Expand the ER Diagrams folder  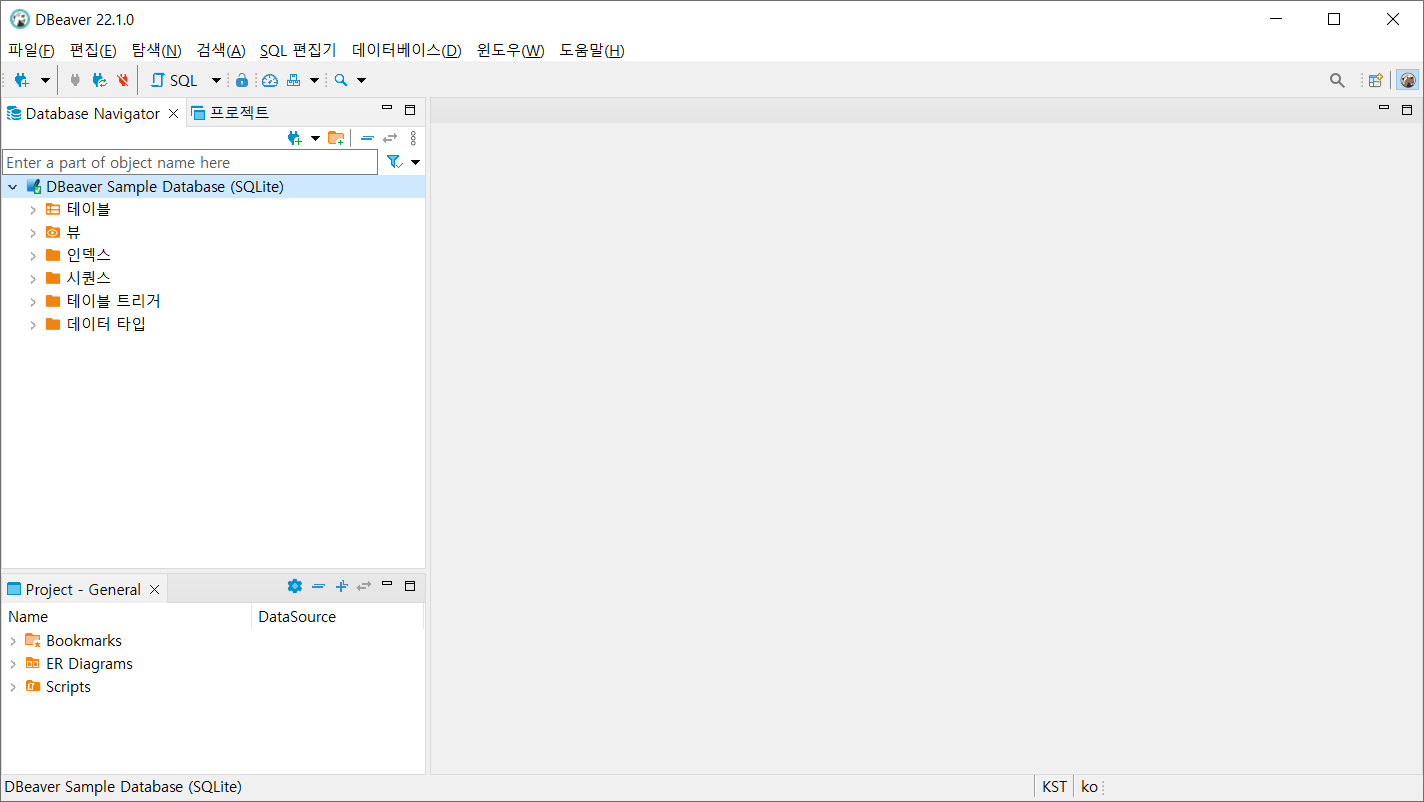click(13, 664)
